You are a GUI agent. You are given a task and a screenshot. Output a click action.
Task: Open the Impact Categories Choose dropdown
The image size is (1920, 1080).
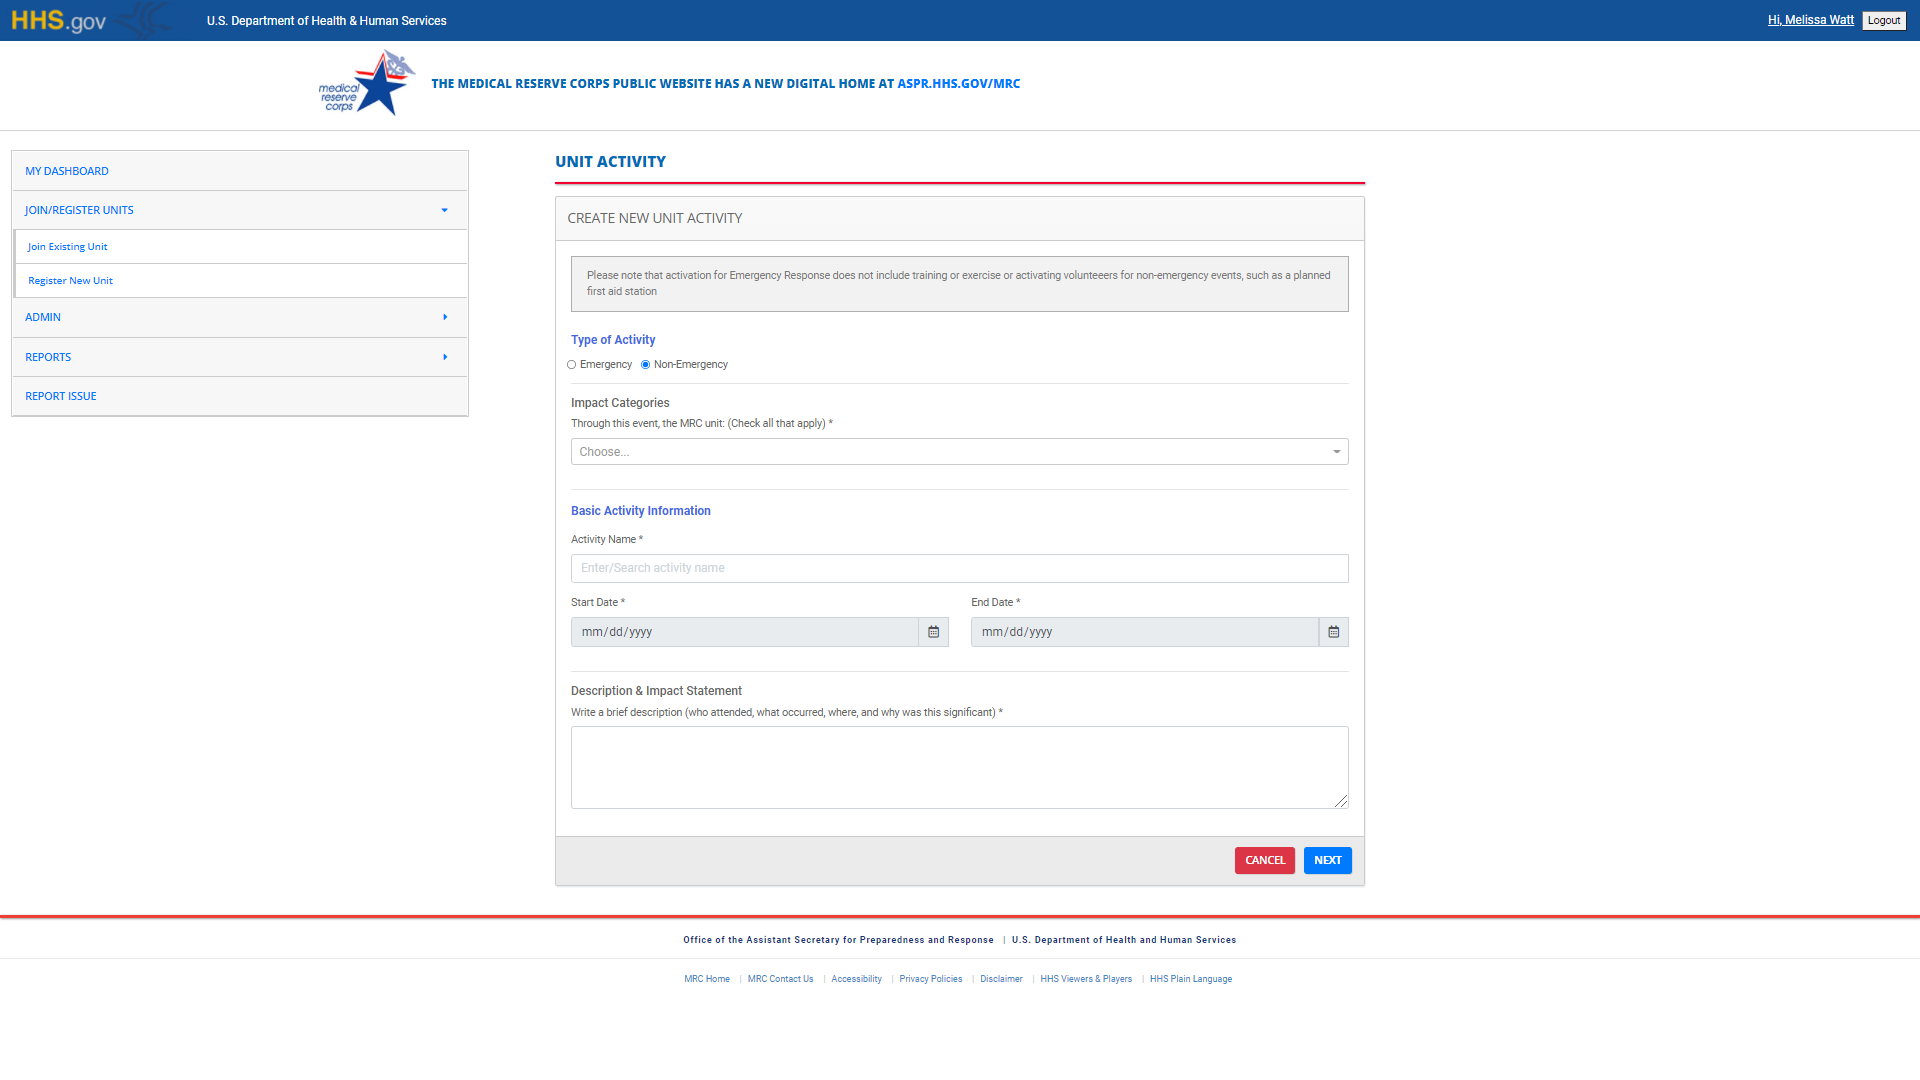click(958, 452)
